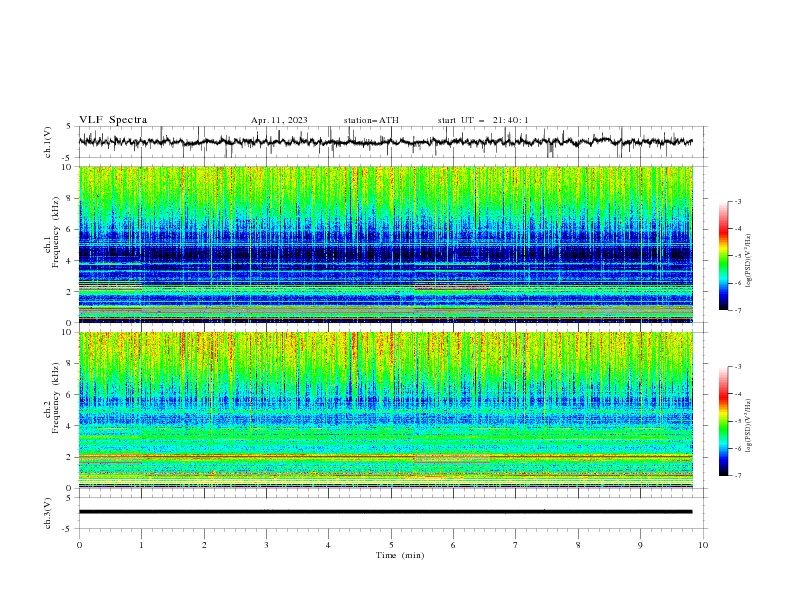Click time axis tick label "7"
The width and height of the screenshot is (792, 612).
tap(516, 545)
